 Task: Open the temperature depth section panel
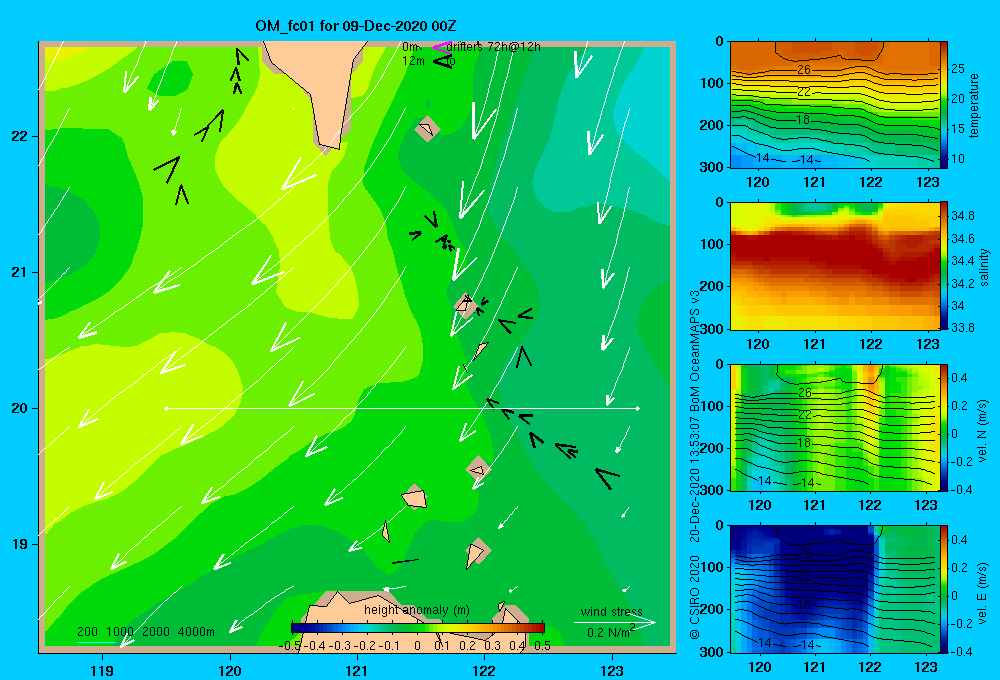[x=835, y=105]
